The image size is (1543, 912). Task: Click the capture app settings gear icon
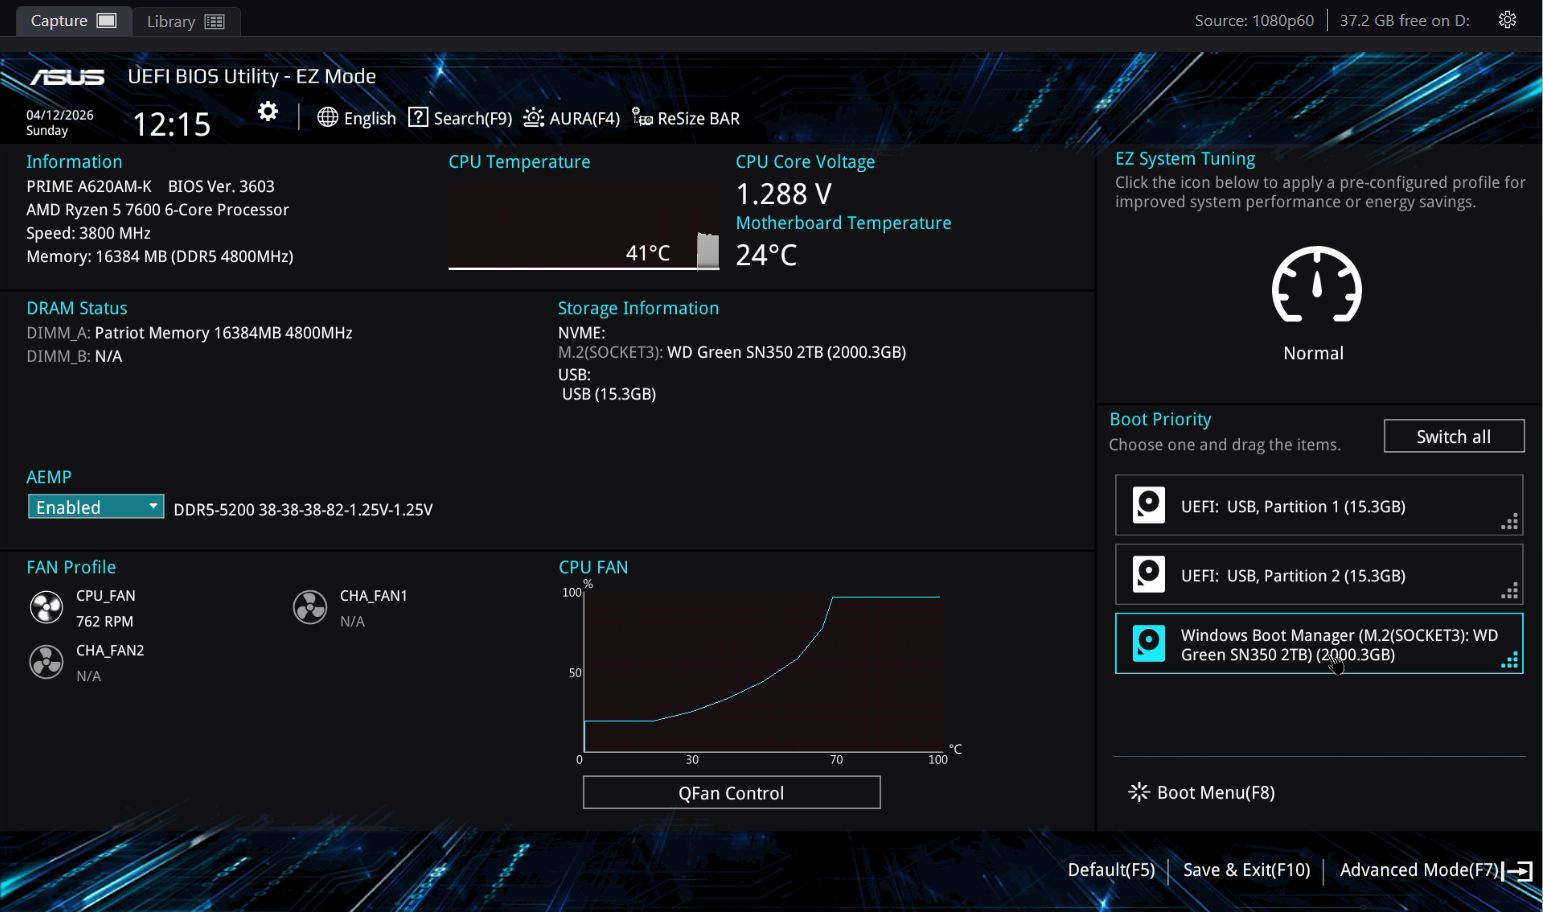click(1507, 20)
